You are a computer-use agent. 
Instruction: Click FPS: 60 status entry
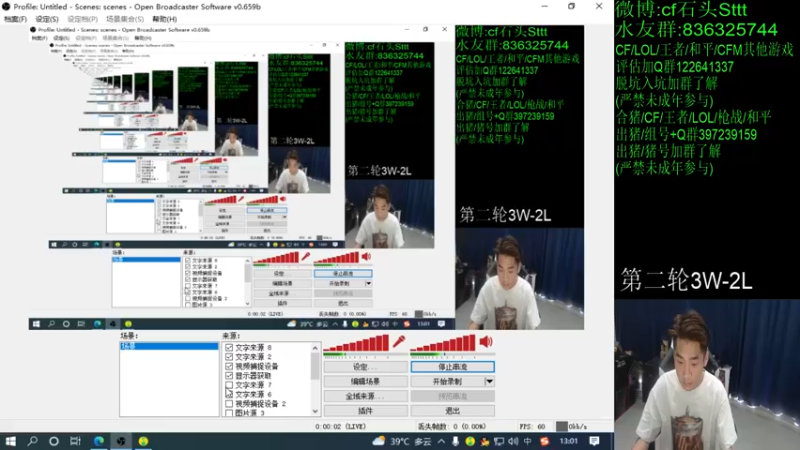pyautogui.click(x=532, y=427)
